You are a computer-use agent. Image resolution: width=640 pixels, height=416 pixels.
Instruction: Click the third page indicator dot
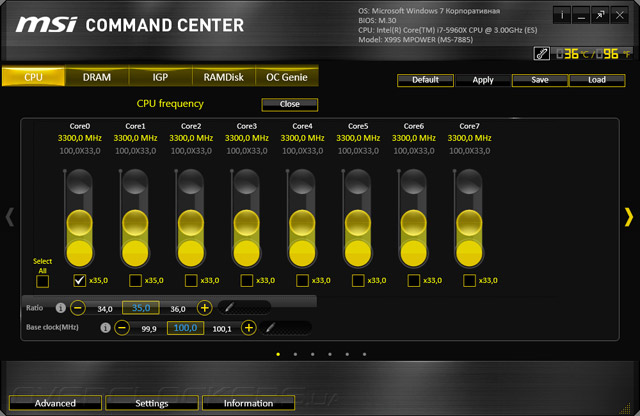click(313, 354)
